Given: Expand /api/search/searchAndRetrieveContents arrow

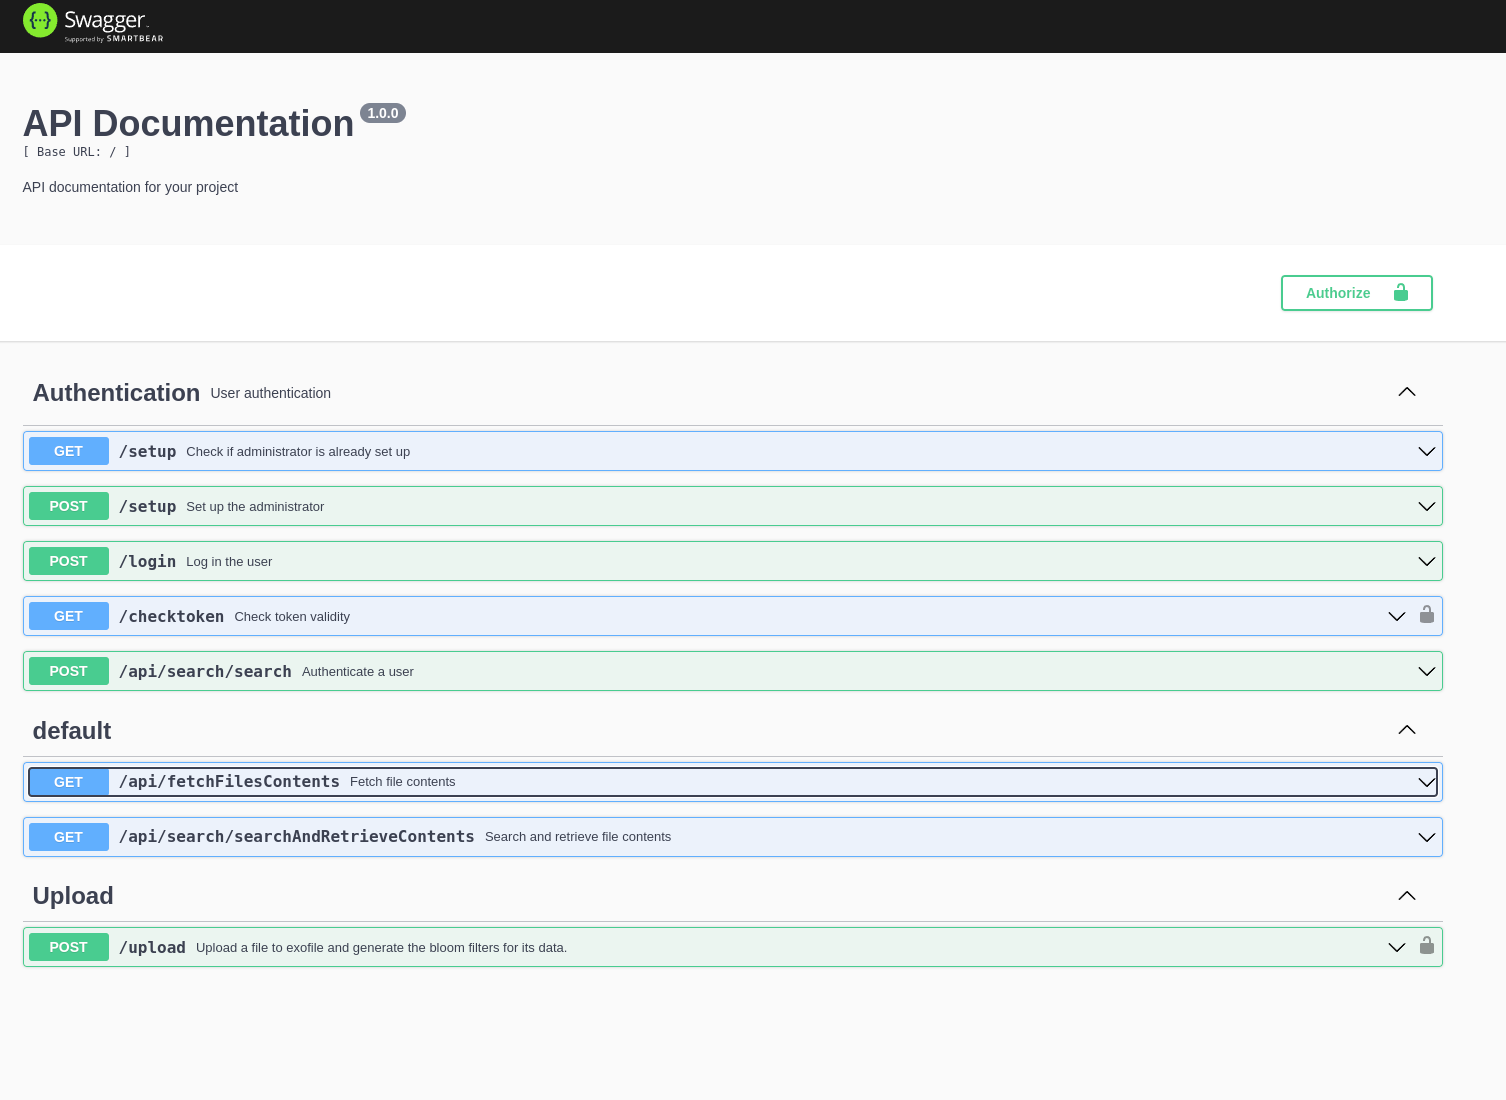Looking at the screenshot, I should coord(1427,838).
